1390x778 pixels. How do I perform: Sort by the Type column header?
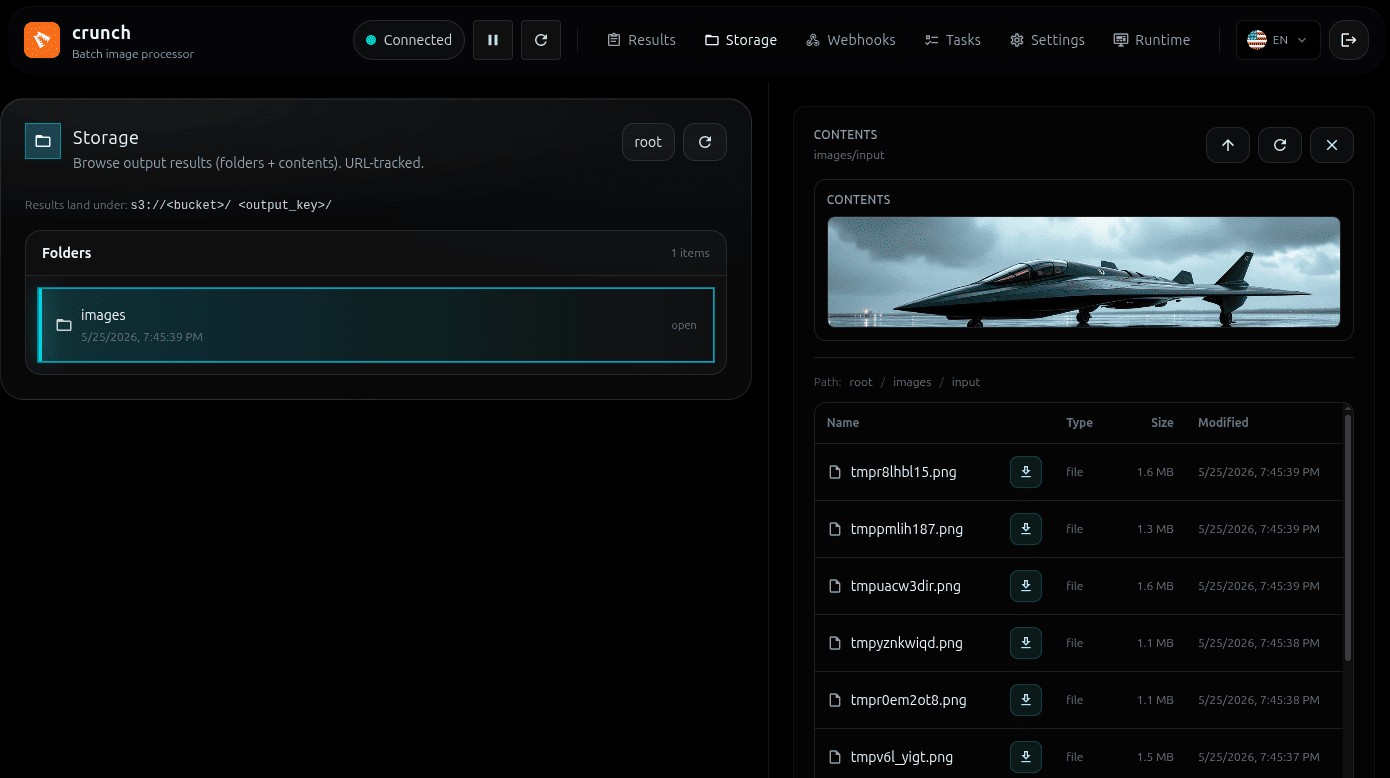[x=1079, y=423]
